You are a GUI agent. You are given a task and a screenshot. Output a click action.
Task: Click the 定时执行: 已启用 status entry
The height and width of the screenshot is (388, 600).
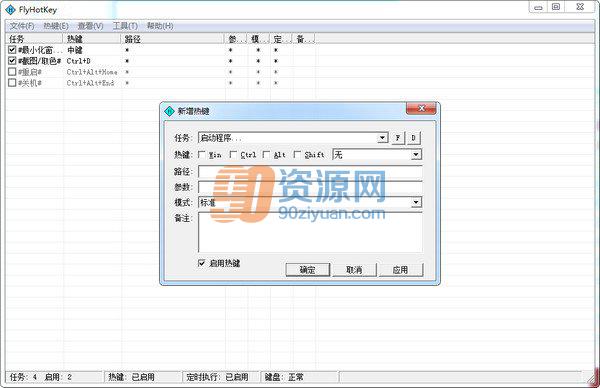point(221,377)
